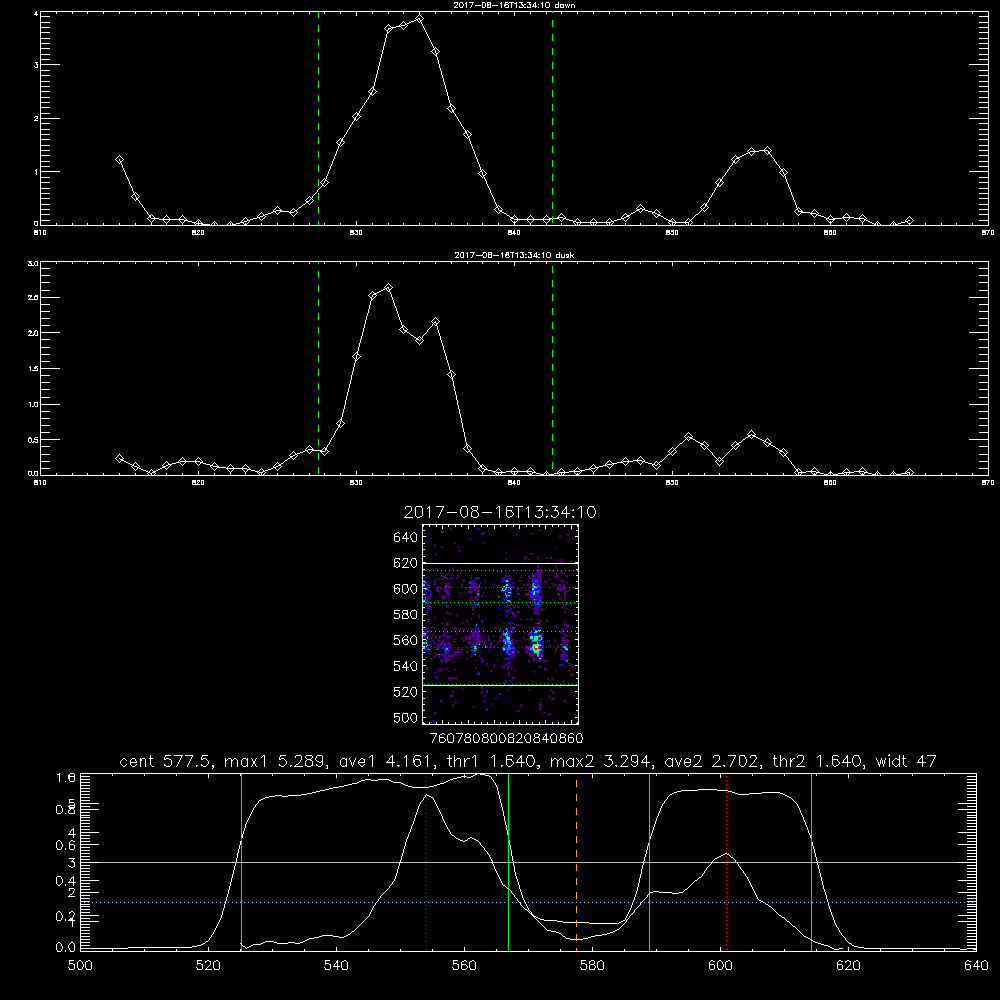The image size is (1000, 1000).
Task: Click the right green dashed line in dawn plot
Action: pos(552,118)
